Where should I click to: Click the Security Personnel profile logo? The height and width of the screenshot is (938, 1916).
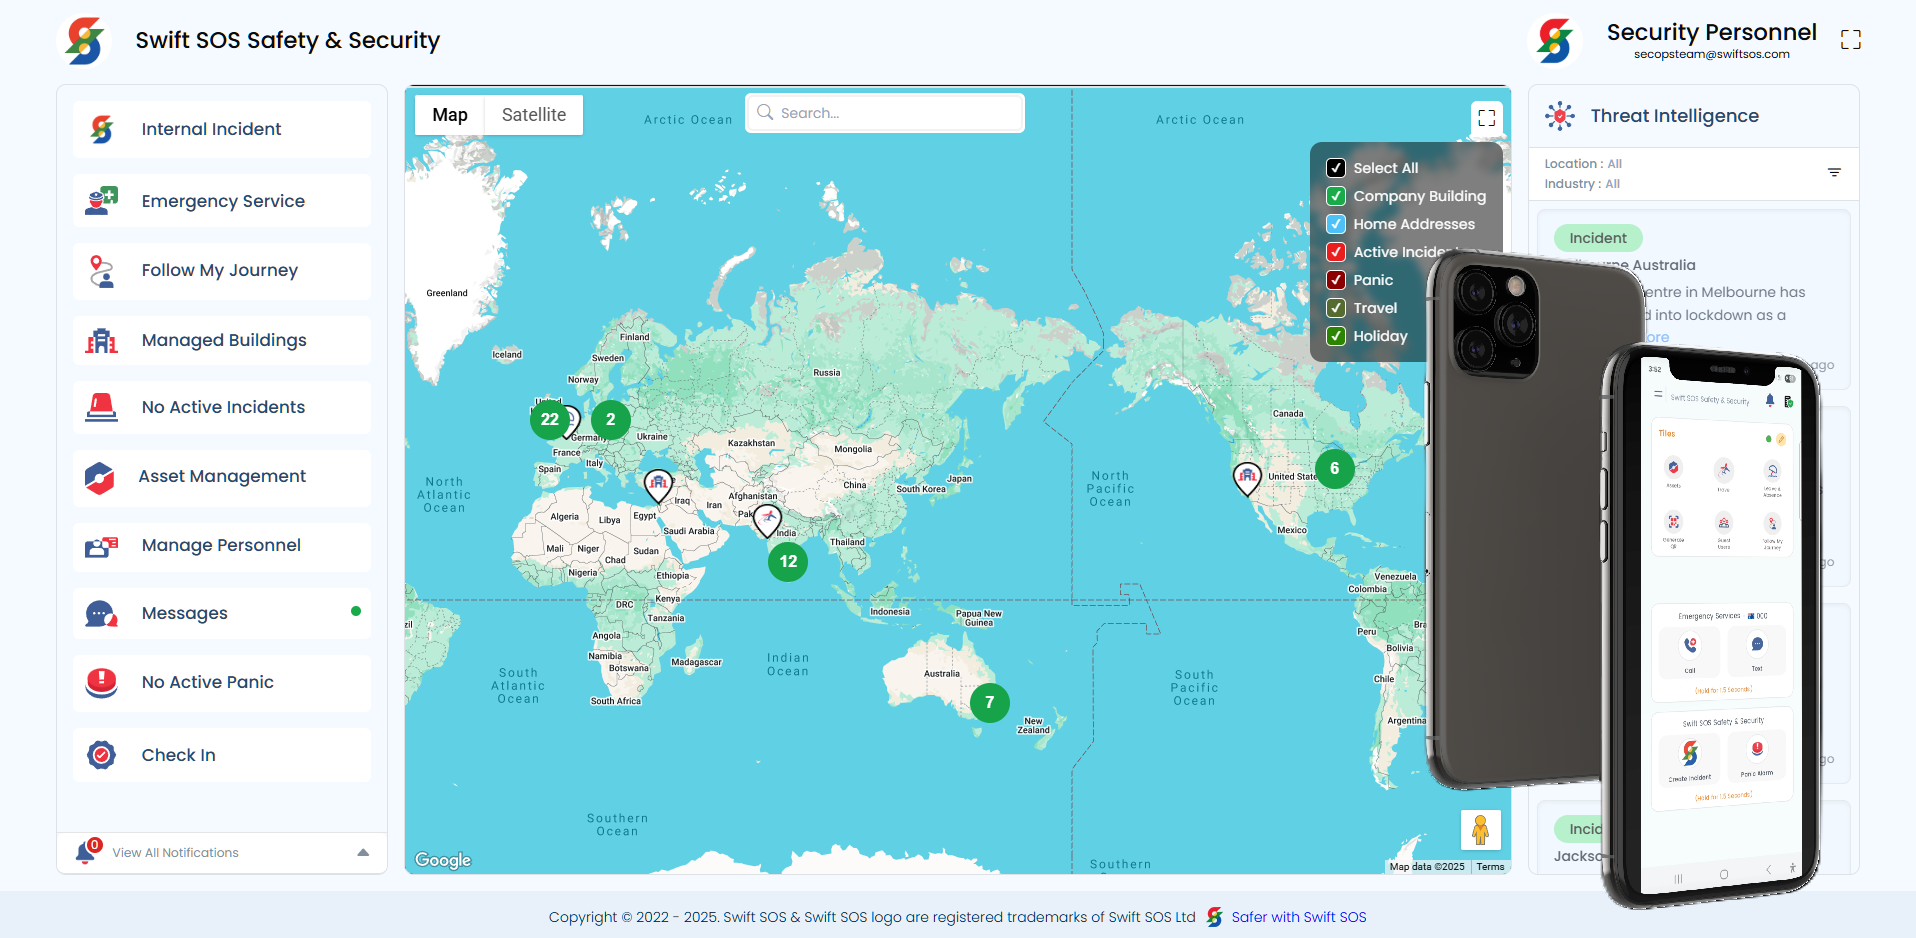(x=1555, y=41)
